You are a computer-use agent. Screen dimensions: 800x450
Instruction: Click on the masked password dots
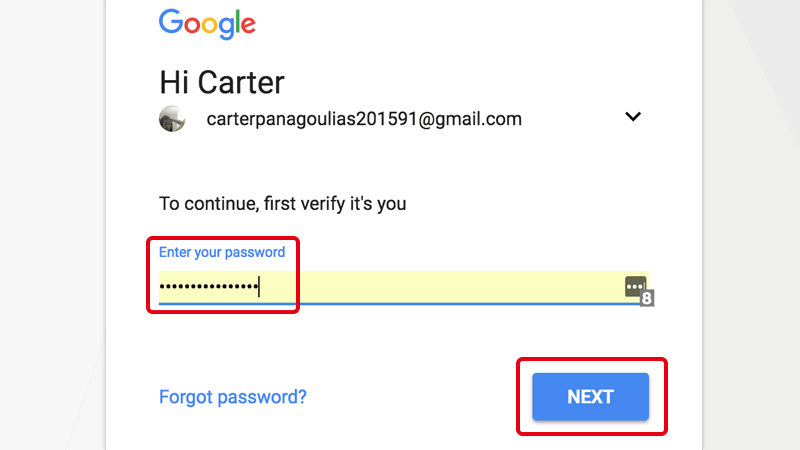pyautogui.click(x=208, y=288)
